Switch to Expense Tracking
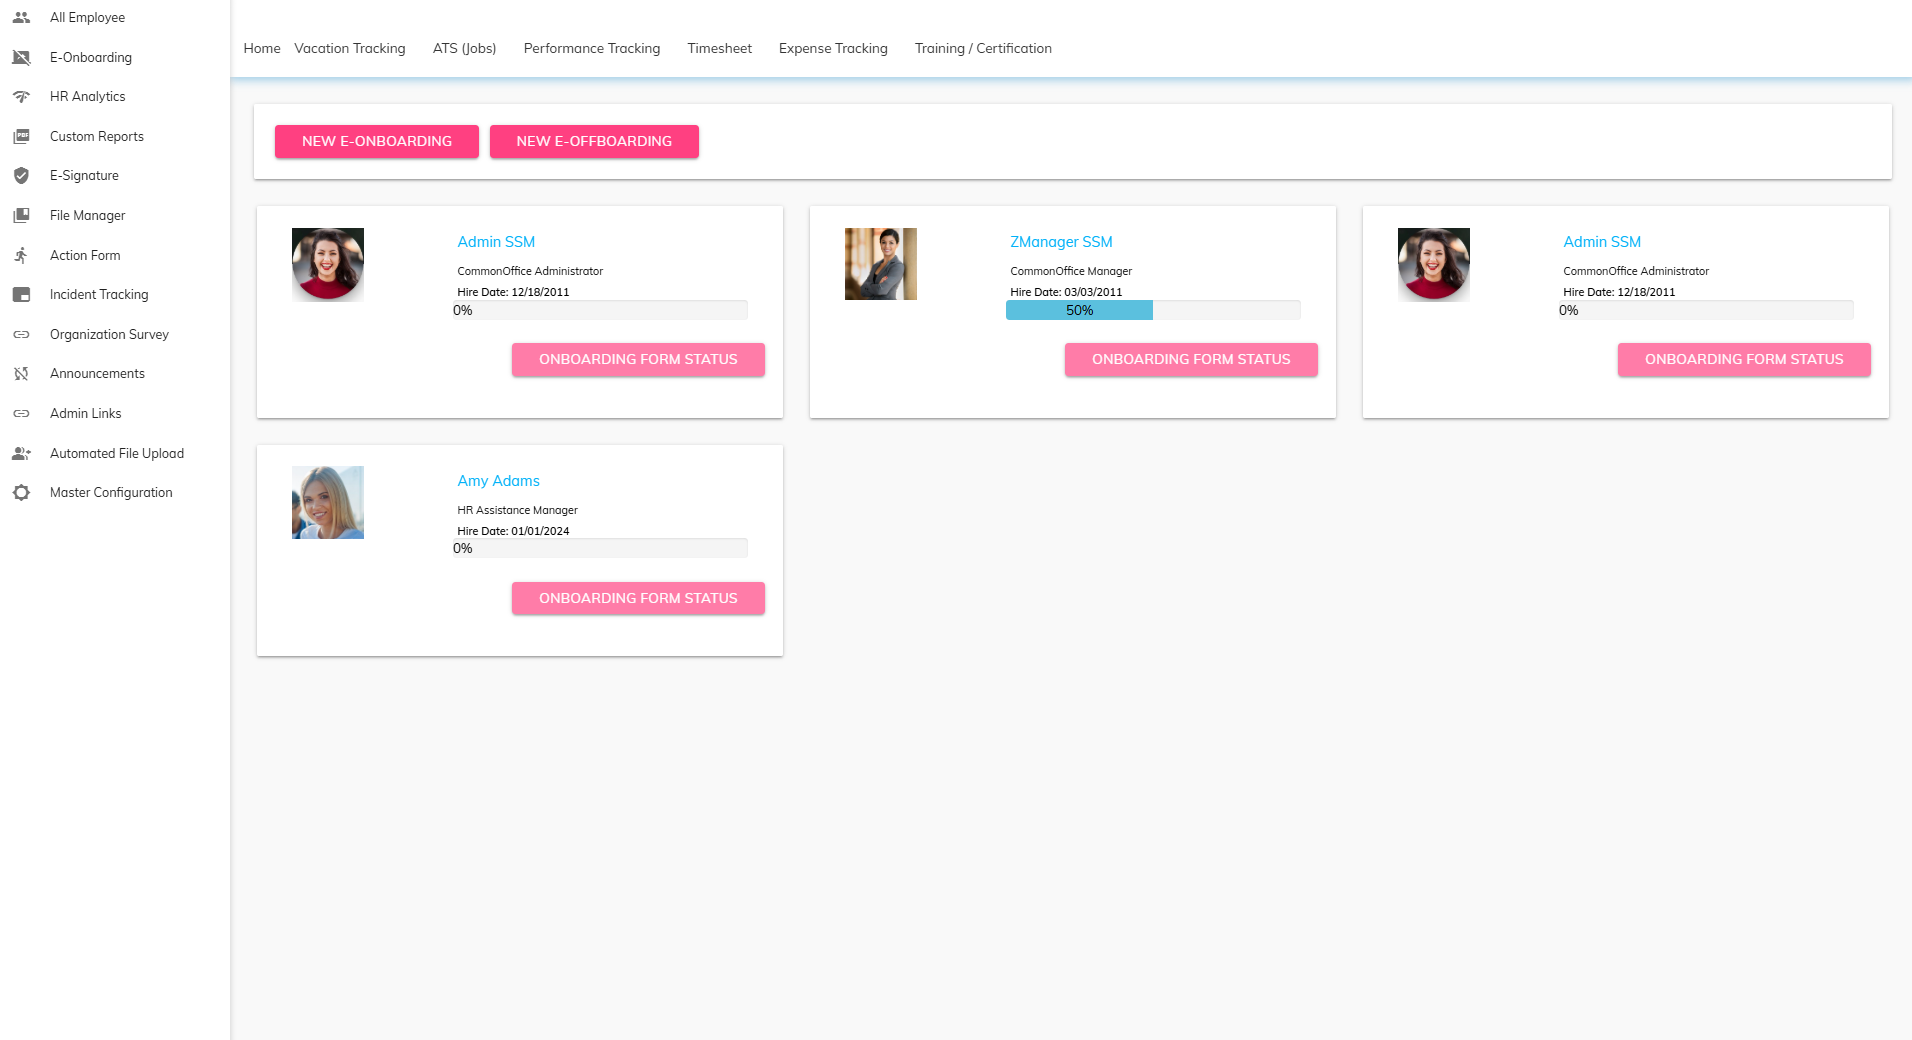The height and width of the screenshot is (1040, 1912). [x=832, y=48]
